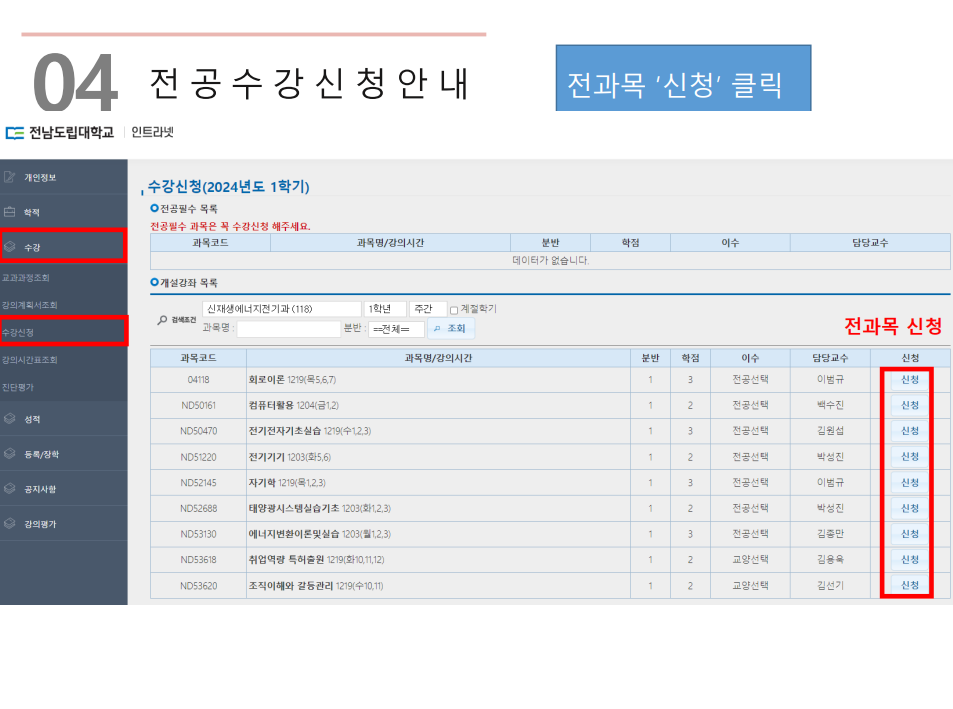Screen dimensions: 953x709
Task: Click the 학적 briefcase icon
Action: pyautogui.click(x=10, y=212)
